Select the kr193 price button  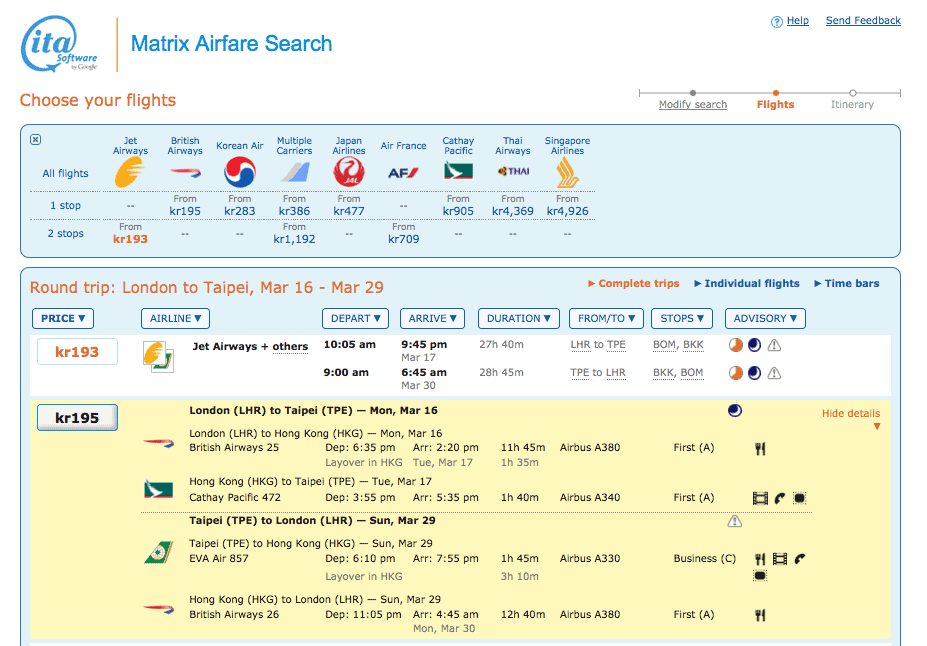click(77, 352)
